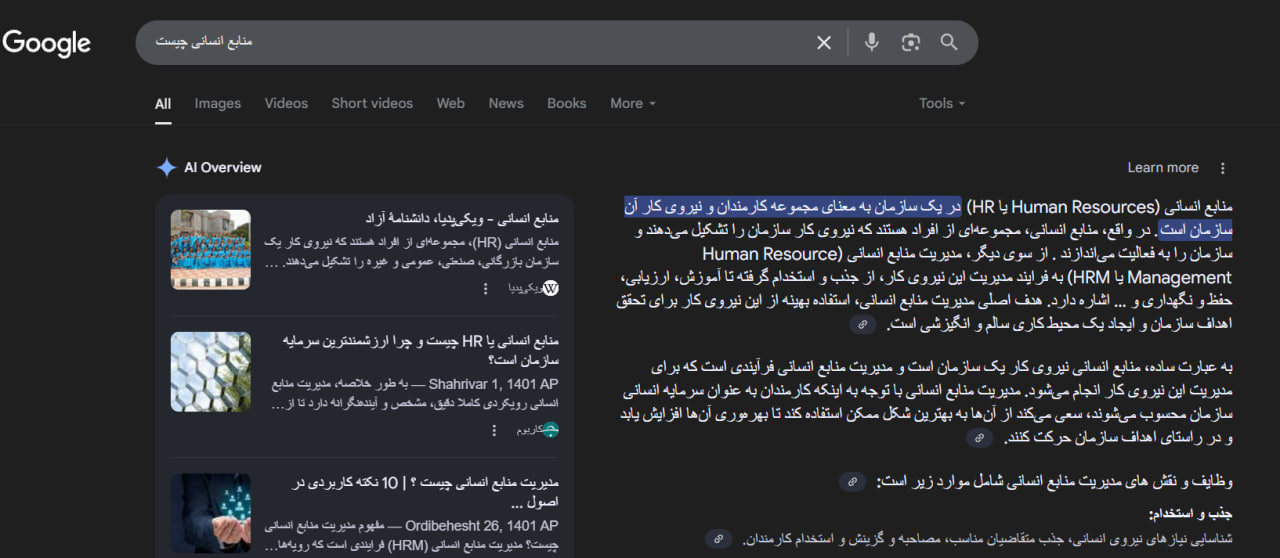1280x558 pixels.
Task: Switch to the Videos tab
Action: [286, 103]
